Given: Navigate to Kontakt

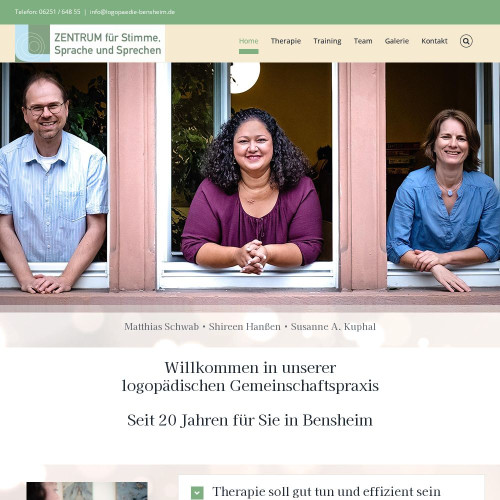Looking at the screenshot, I should point(434,41).
